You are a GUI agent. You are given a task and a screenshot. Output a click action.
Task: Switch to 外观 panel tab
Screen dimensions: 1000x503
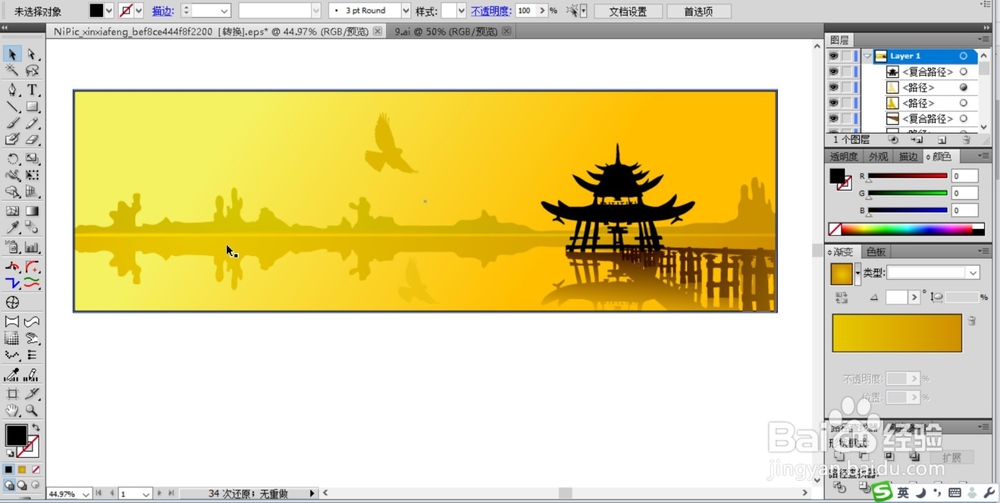click(x=878, y=157)
